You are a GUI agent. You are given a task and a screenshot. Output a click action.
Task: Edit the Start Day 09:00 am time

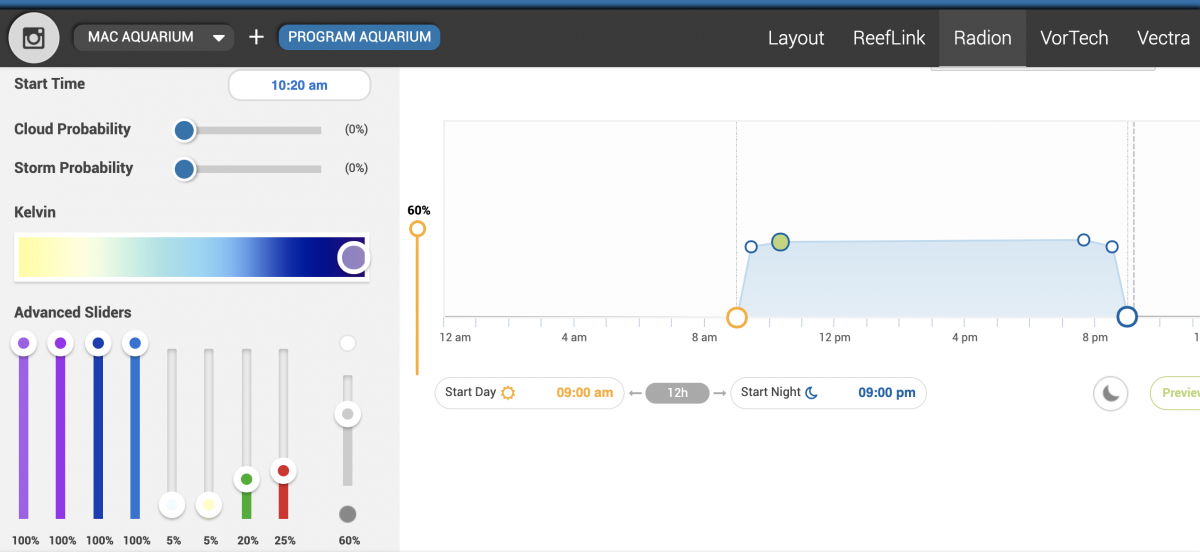coord(585,393)
